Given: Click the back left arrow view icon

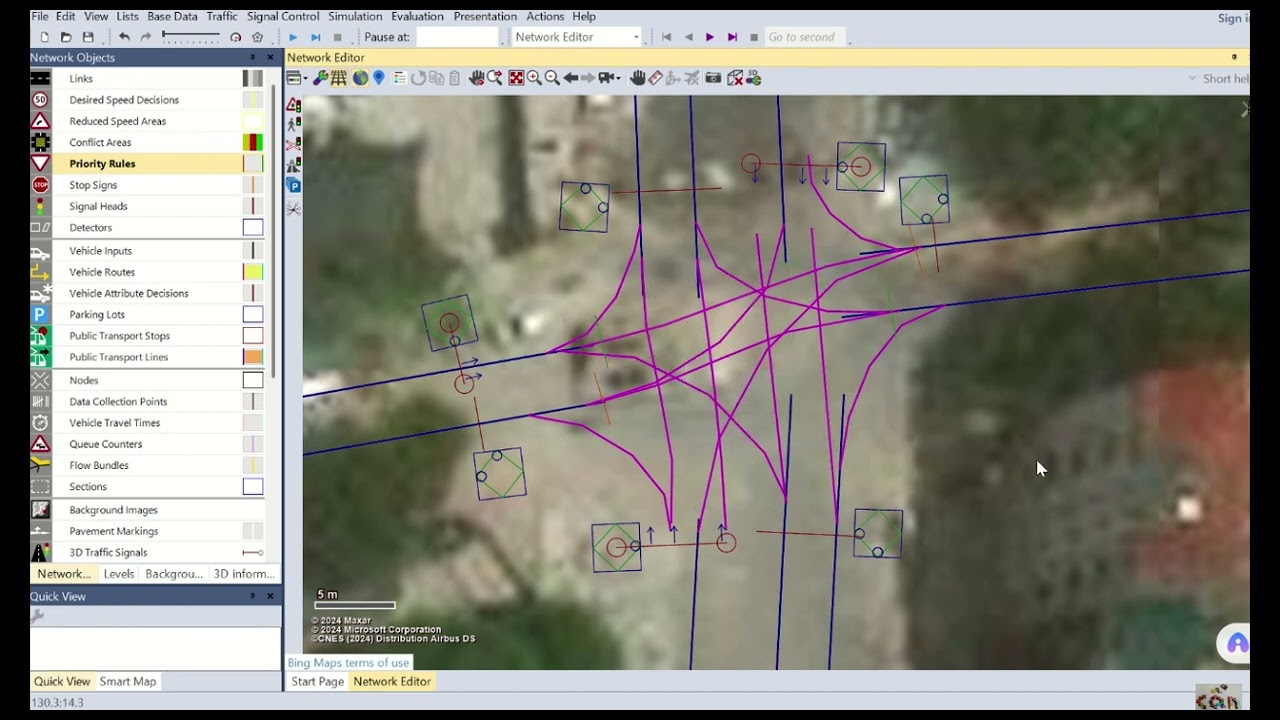Looking at the screenshot, I should point(571,78).
